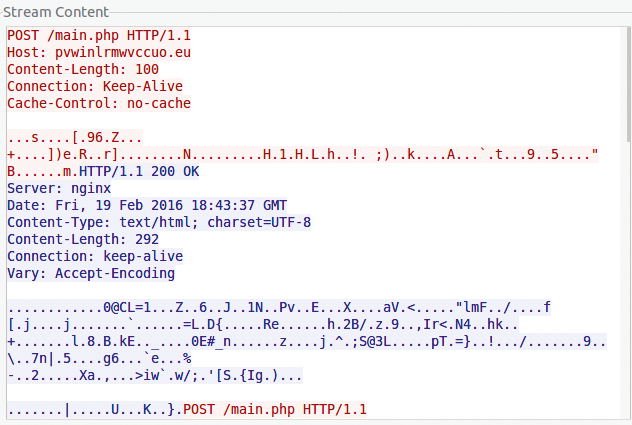Select the Host: pvwinlrmwvccuo.eu header line
This screenshot has height=425, width=632.
tap(98, 52)
